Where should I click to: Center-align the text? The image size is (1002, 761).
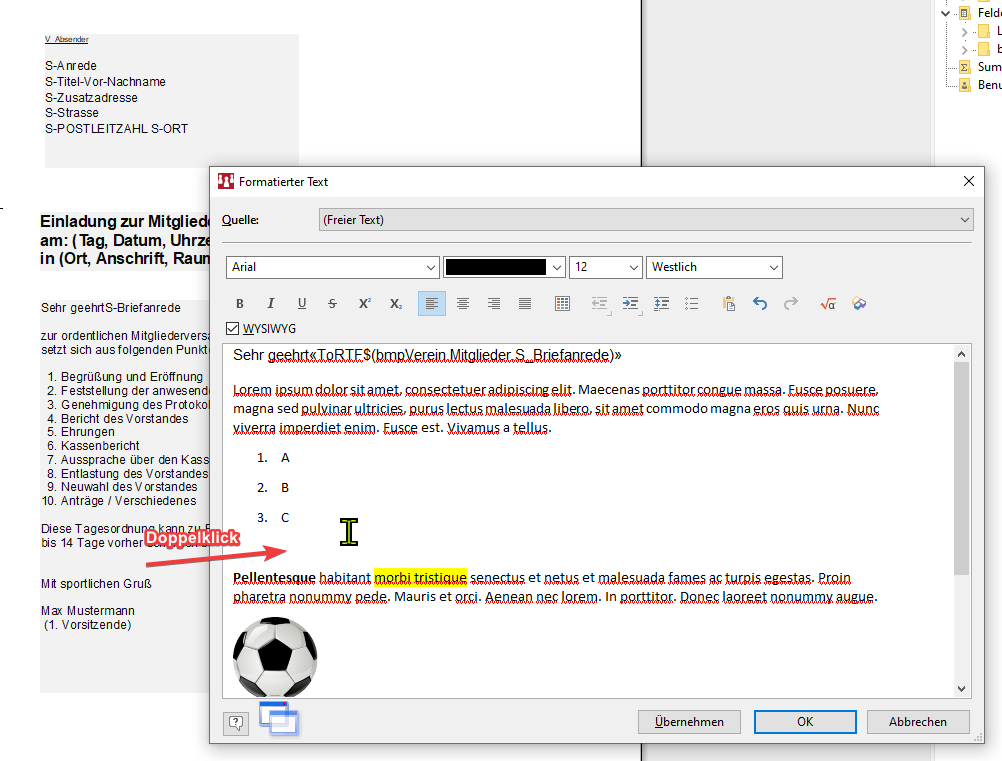tap(463, 304)
